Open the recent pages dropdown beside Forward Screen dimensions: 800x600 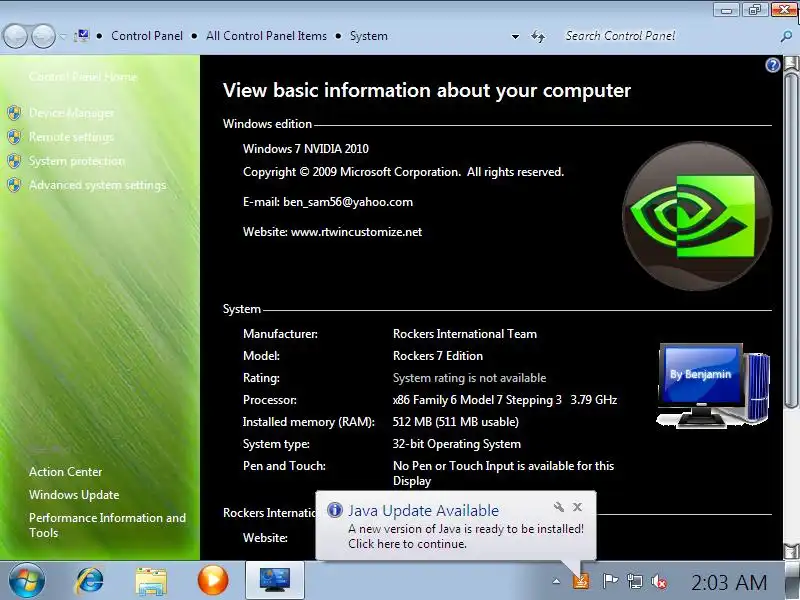coord(63,36)
